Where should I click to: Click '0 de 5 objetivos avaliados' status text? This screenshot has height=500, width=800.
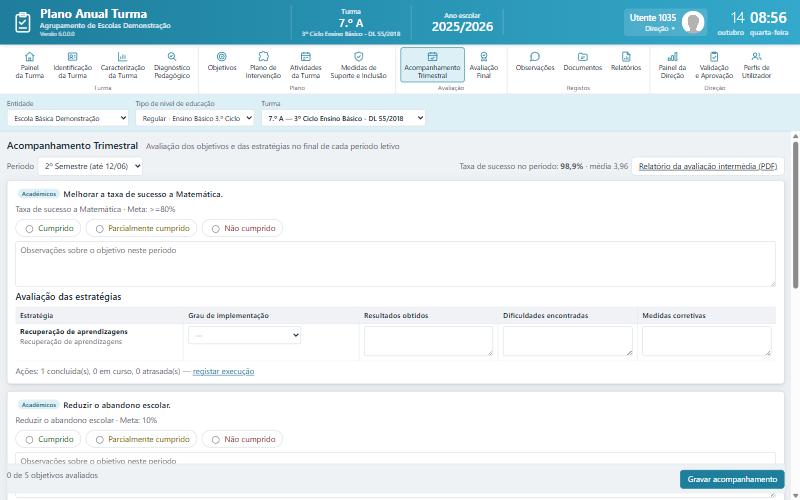click(53, 476)
